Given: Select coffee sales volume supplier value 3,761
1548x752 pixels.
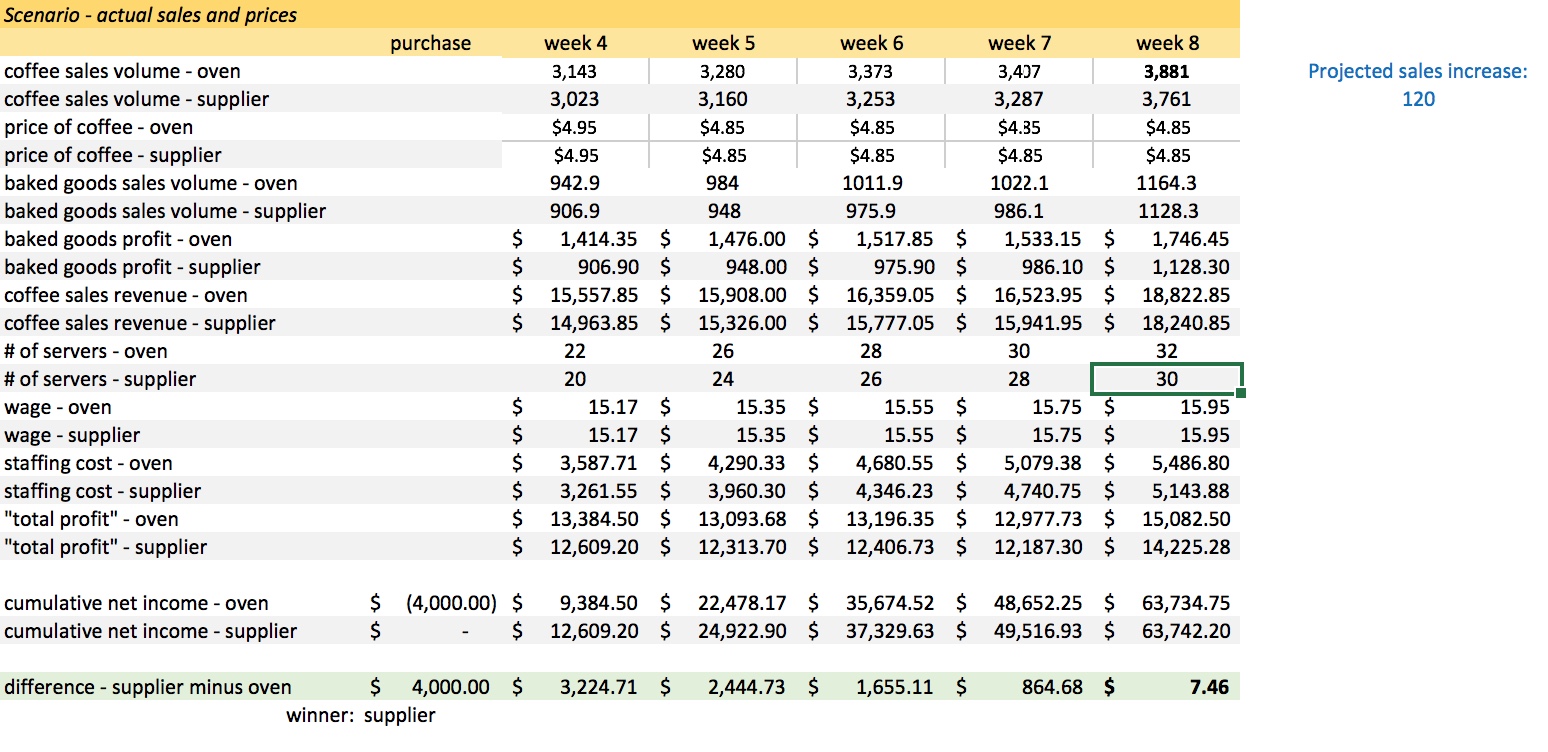Looking at the screenshot, I should (x=1167, y=99).
